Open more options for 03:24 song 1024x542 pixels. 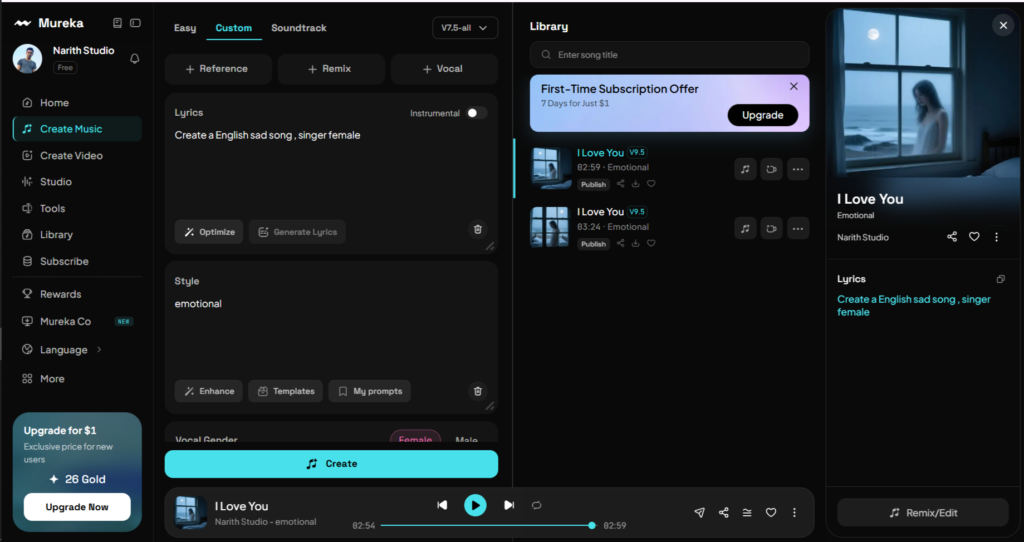pos(797,229)
